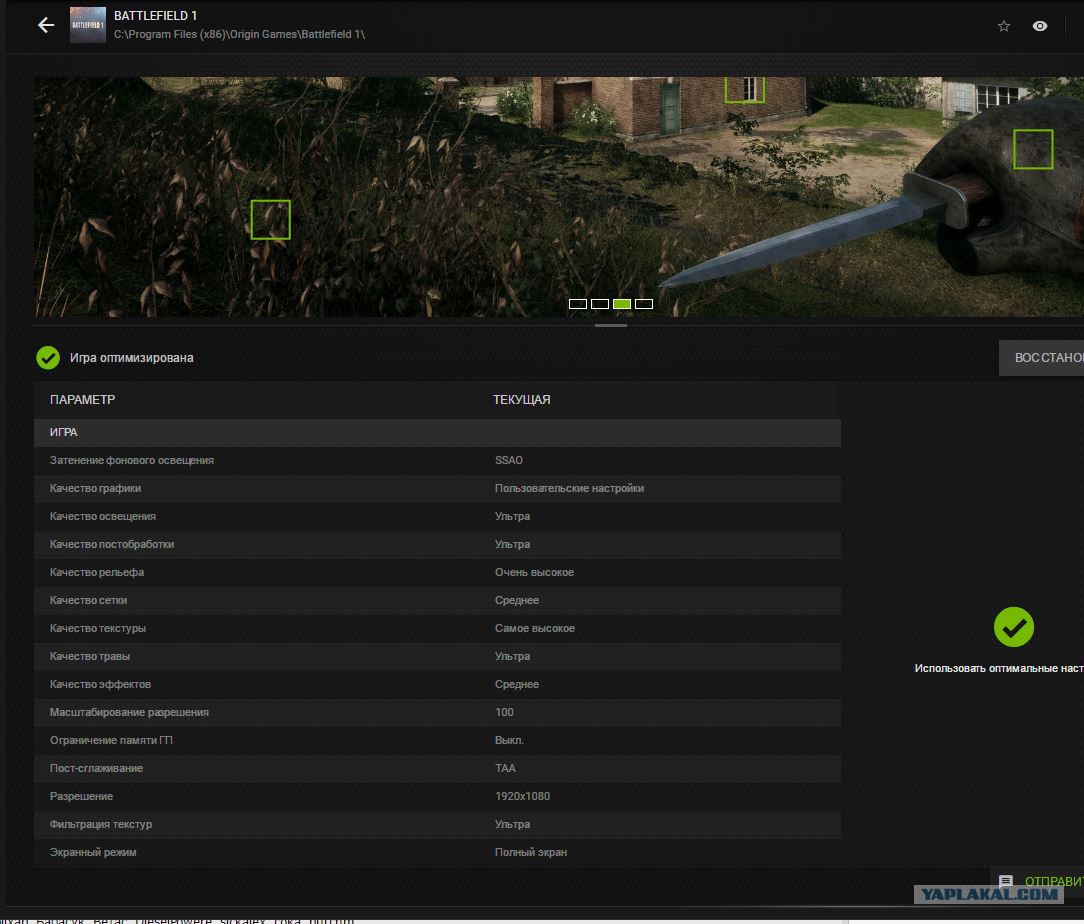Select the 'Пост-сглаживание' row
Viewport: 1084px width, 924px height.
click(438, 769)
